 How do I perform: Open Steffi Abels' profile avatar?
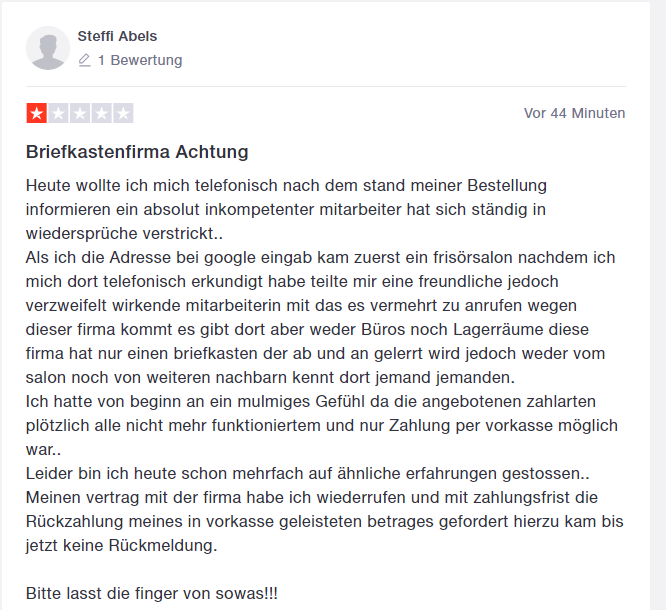[x=48, y=48]
